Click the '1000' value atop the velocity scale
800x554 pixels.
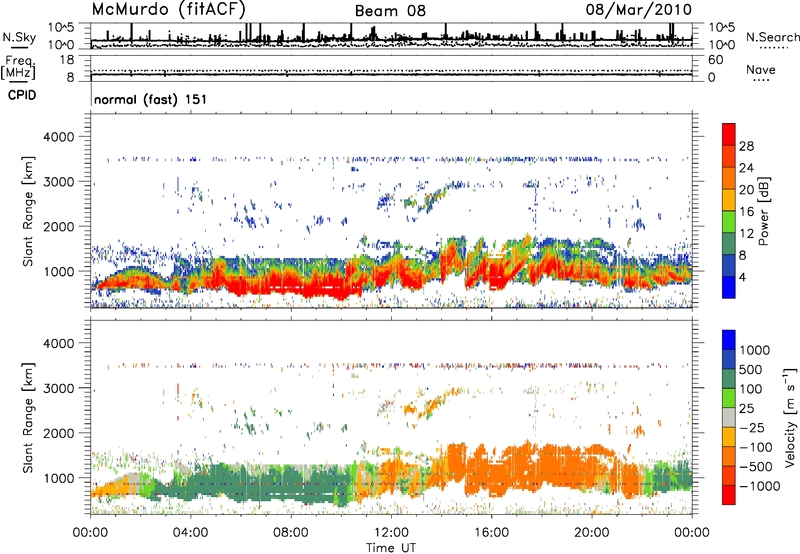pos(754,350)
